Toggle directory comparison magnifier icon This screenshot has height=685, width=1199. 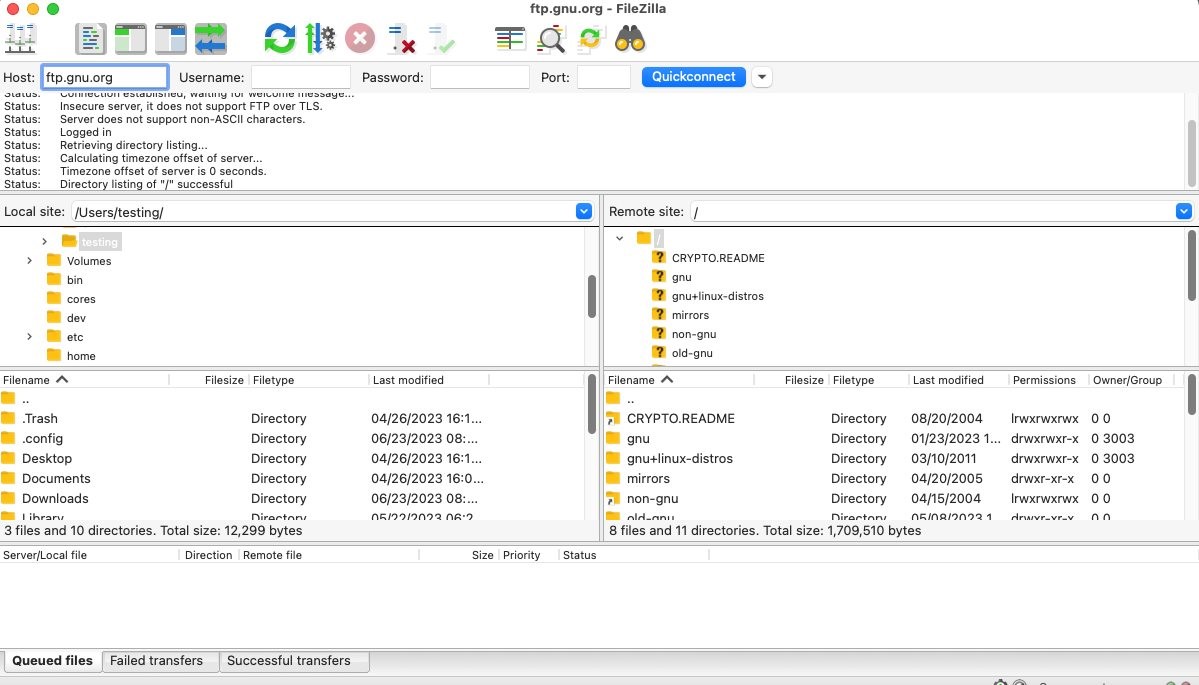pos(551,39)
